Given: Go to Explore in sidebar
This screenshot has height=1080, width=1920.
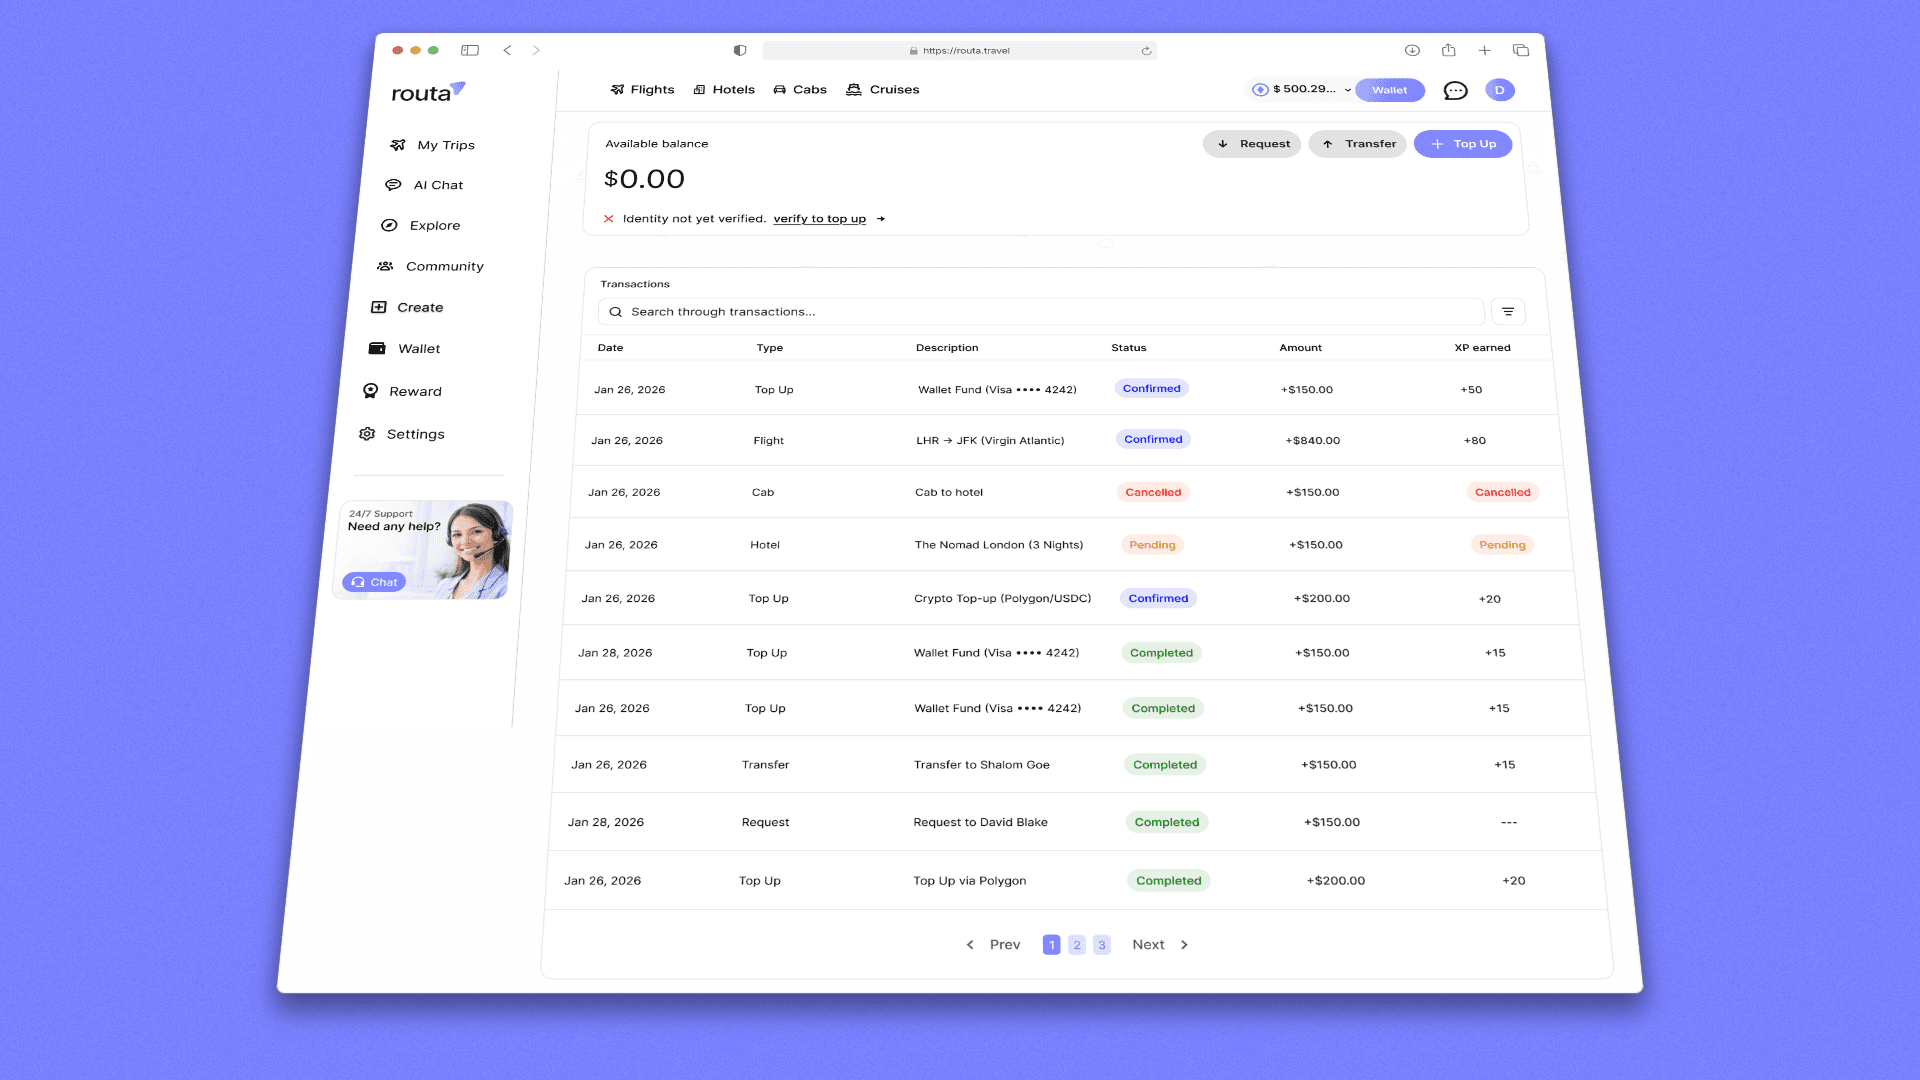Looking at the screenshot, I should [420, 226].
